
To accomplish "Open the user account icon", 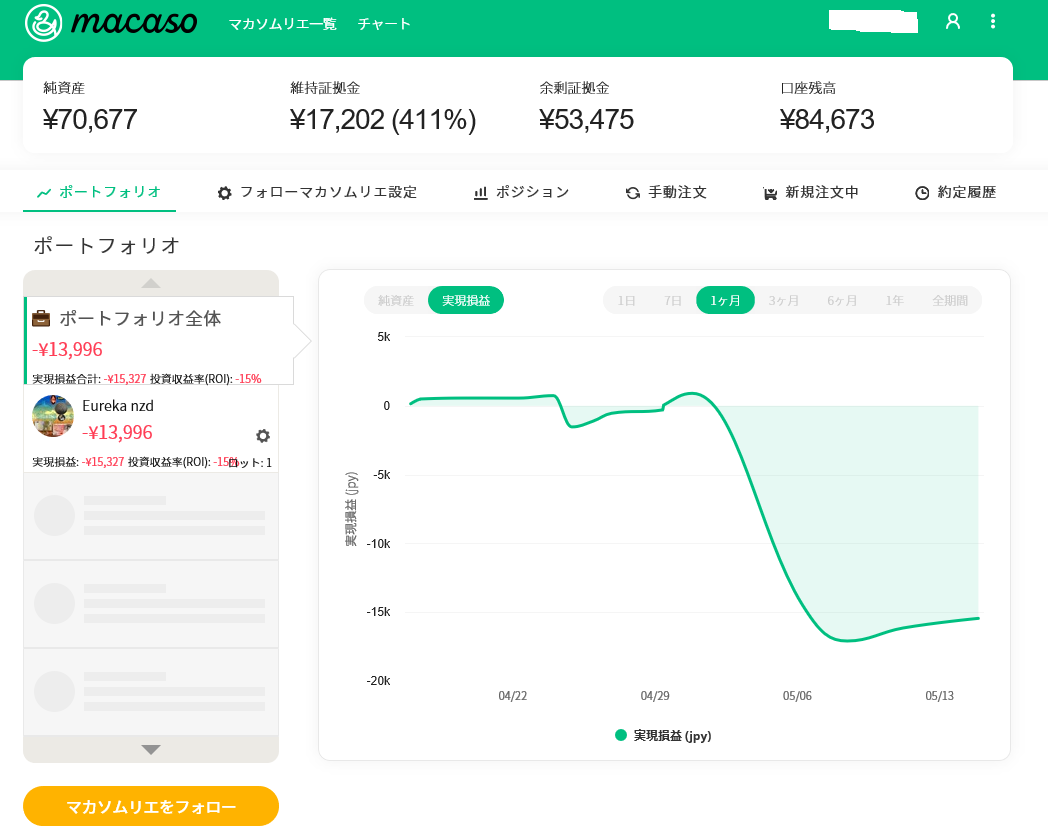I will coord(952,21).
